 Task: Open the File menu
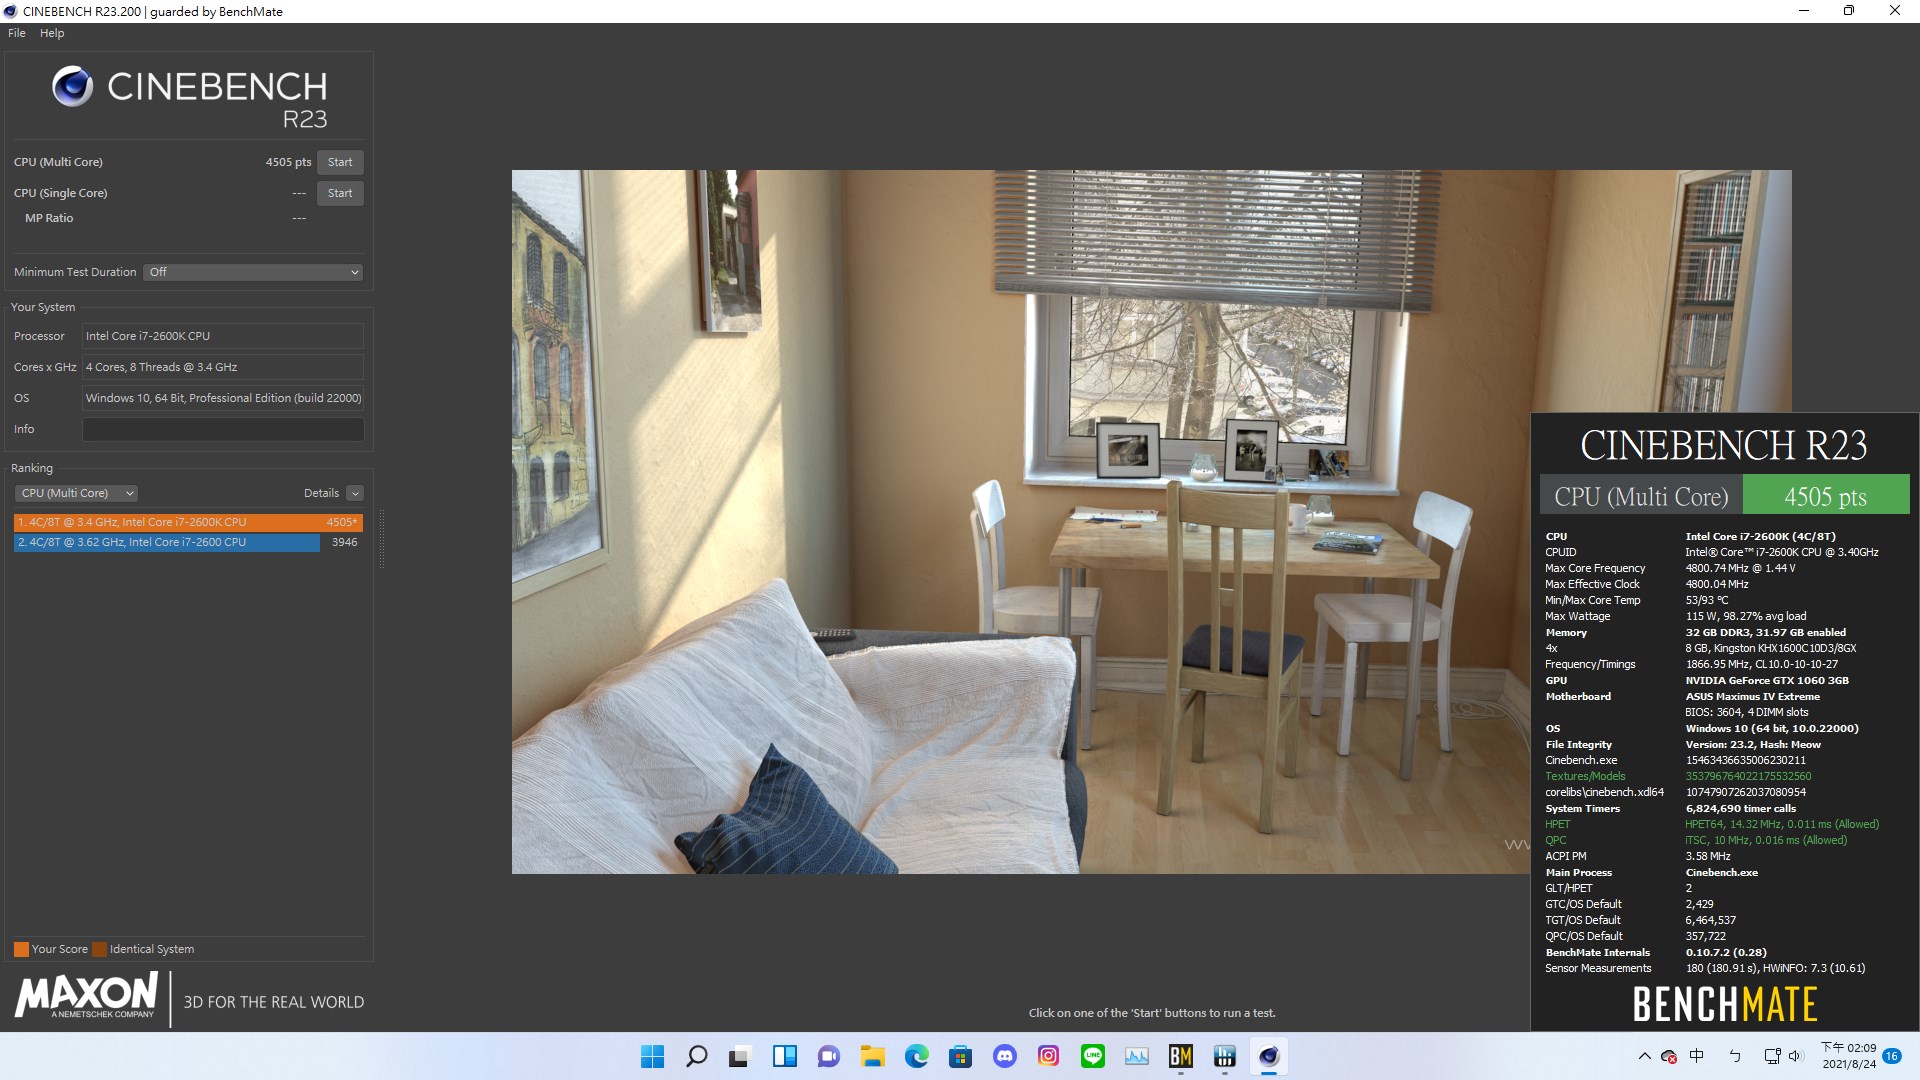(x=17, y=33)
